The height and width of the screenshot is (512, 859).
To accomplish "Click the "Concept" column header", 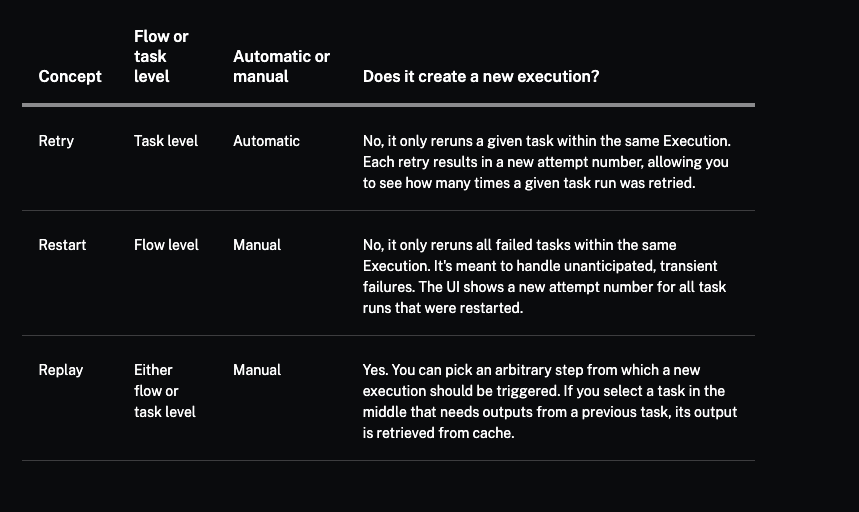I will (x=70, y=76).
